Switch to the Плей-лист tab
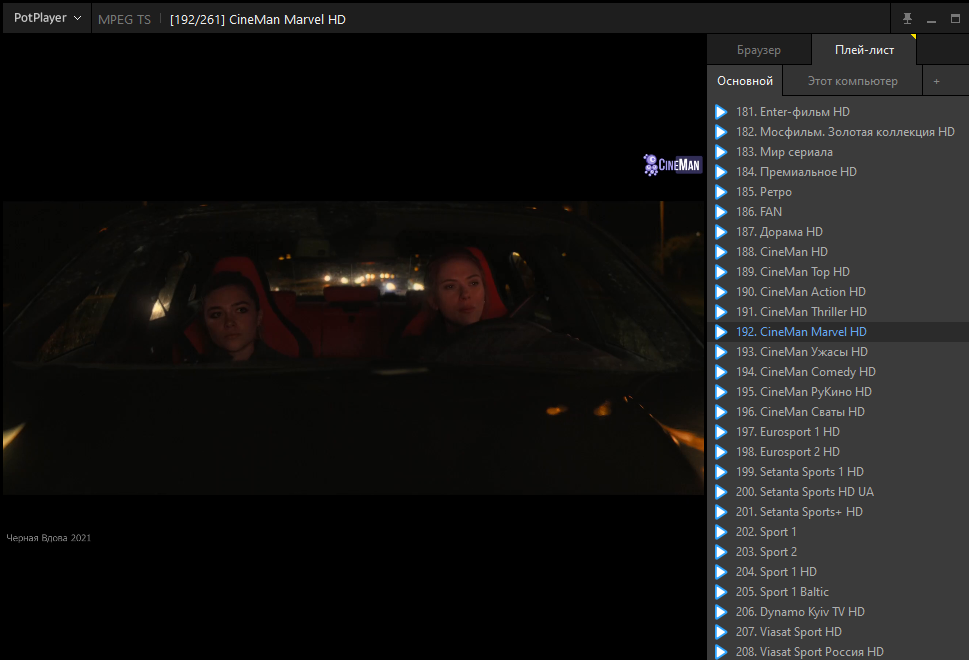969x660 pixels. coord(864,50)
